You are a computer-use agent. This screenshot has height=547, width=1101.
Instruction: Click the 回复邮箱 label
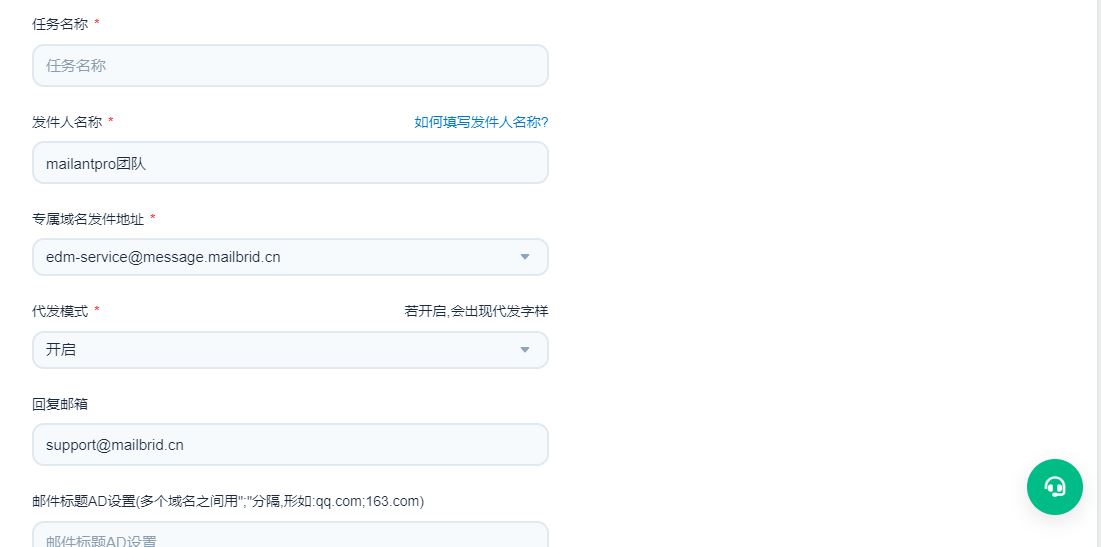tap(60, 404)
